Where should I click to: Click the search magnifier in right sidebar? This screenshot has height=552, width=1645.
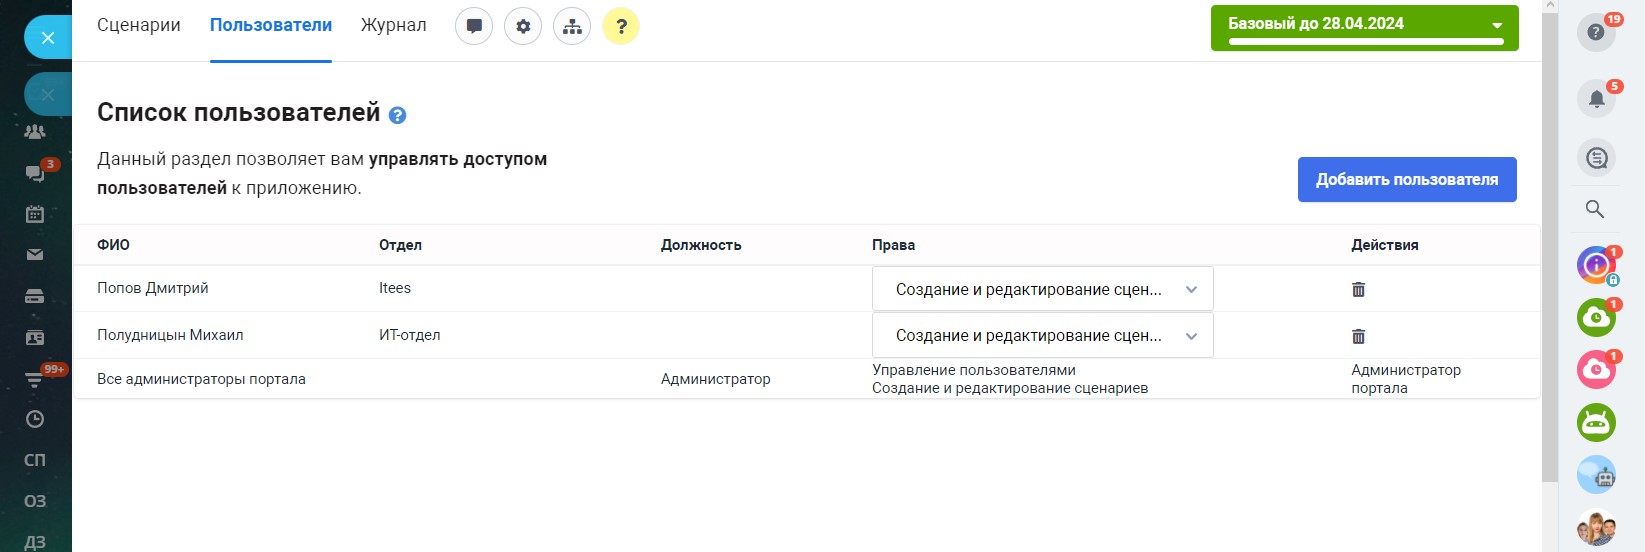(x=1595, y=209)
